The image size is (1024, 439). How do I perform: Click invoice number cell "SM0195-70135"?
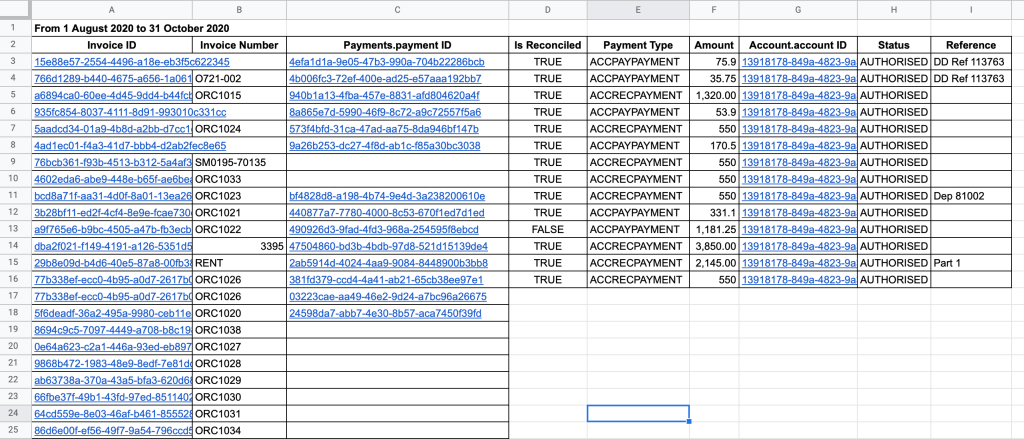(240, 163)
